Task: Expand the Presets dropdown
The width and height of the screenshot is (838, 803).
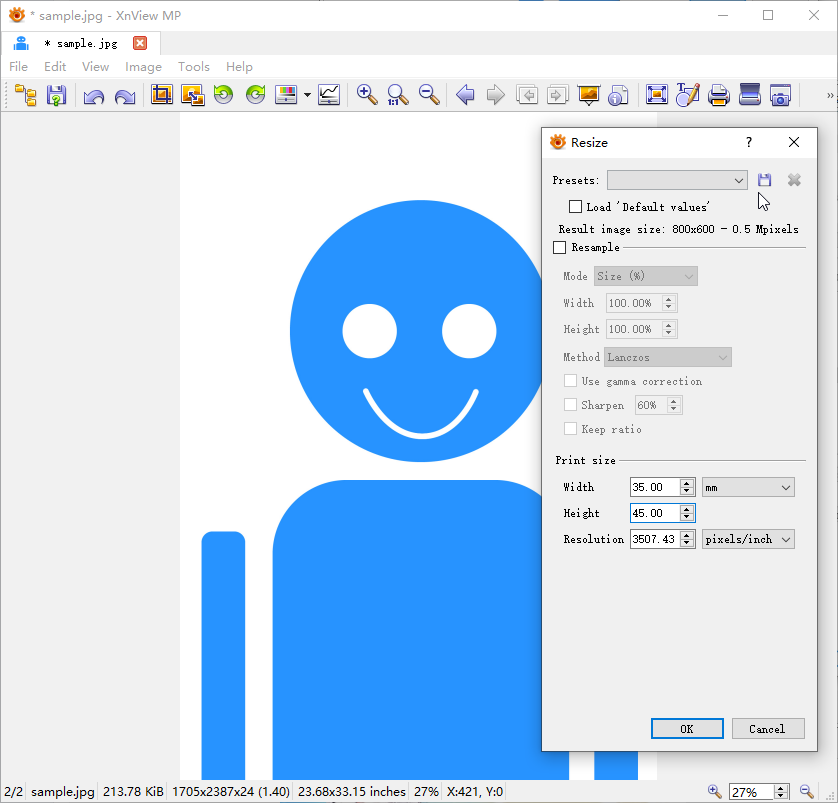Action: [677, 180]
